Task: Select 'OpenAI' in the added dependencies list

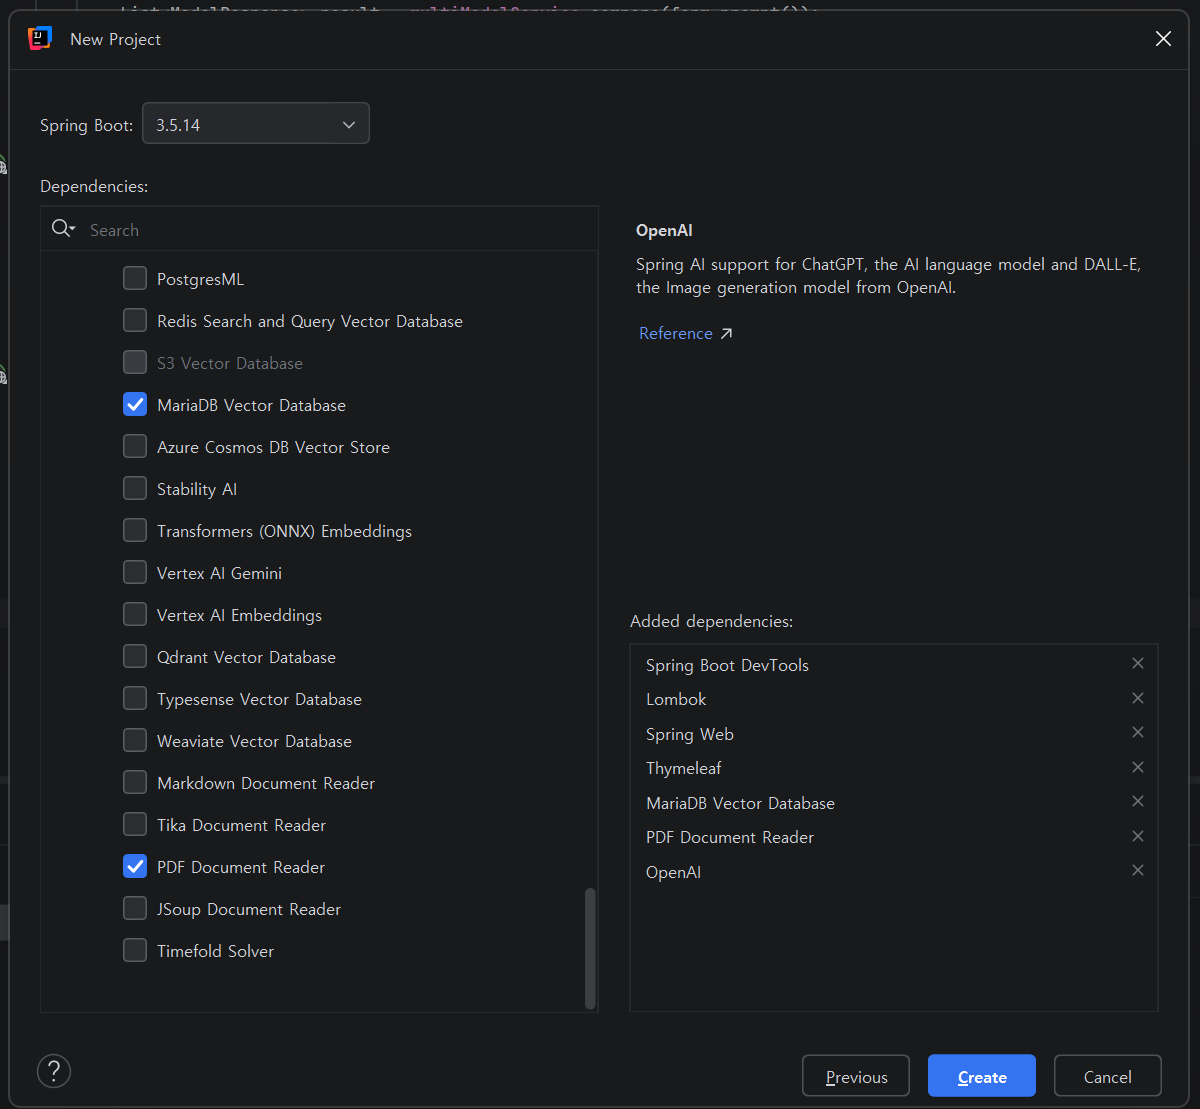Action: pos(673,872)
